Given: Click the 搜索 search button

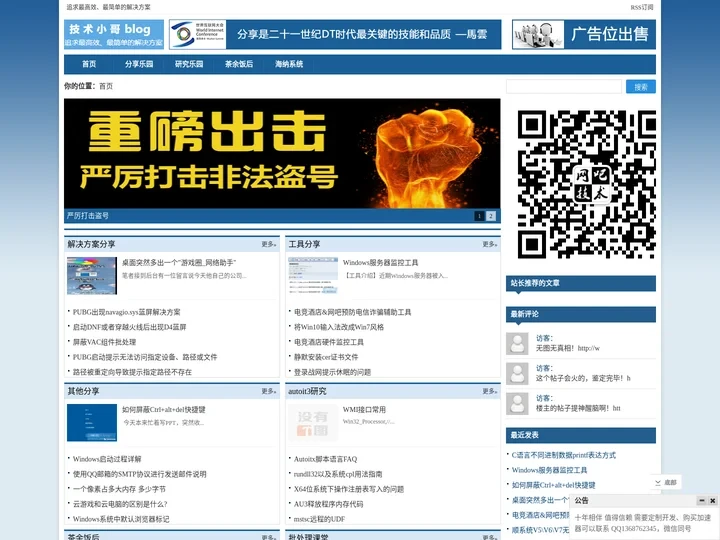Looking at the screenshot, I should click(641, 87).
